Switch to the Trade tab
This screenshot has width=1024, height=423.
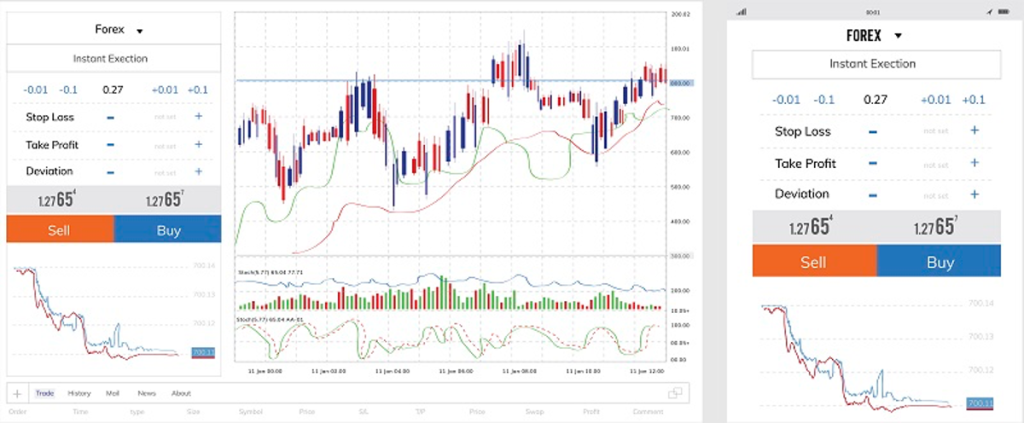[x=45, y=394]
